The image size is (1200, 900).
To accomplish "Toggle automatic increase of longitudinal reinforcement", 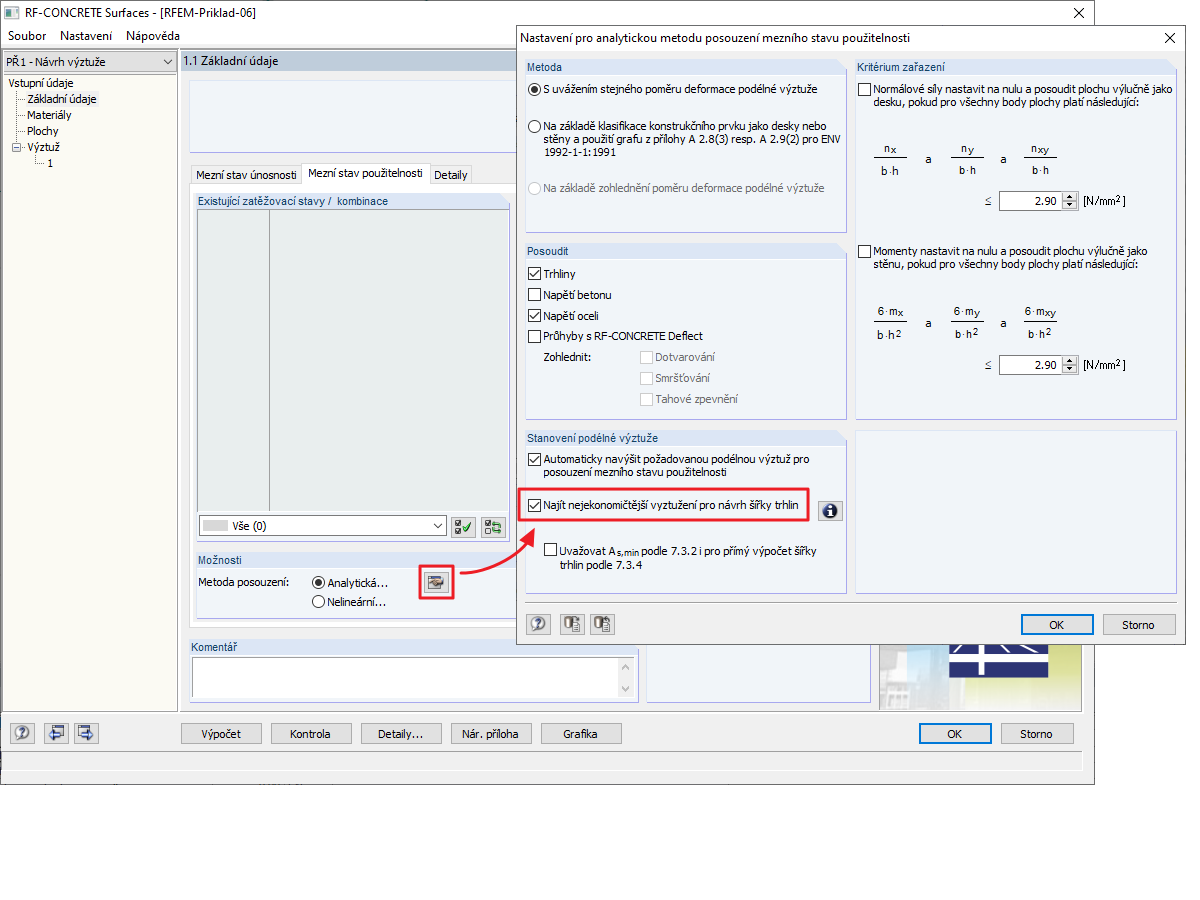I will (535, 459).
